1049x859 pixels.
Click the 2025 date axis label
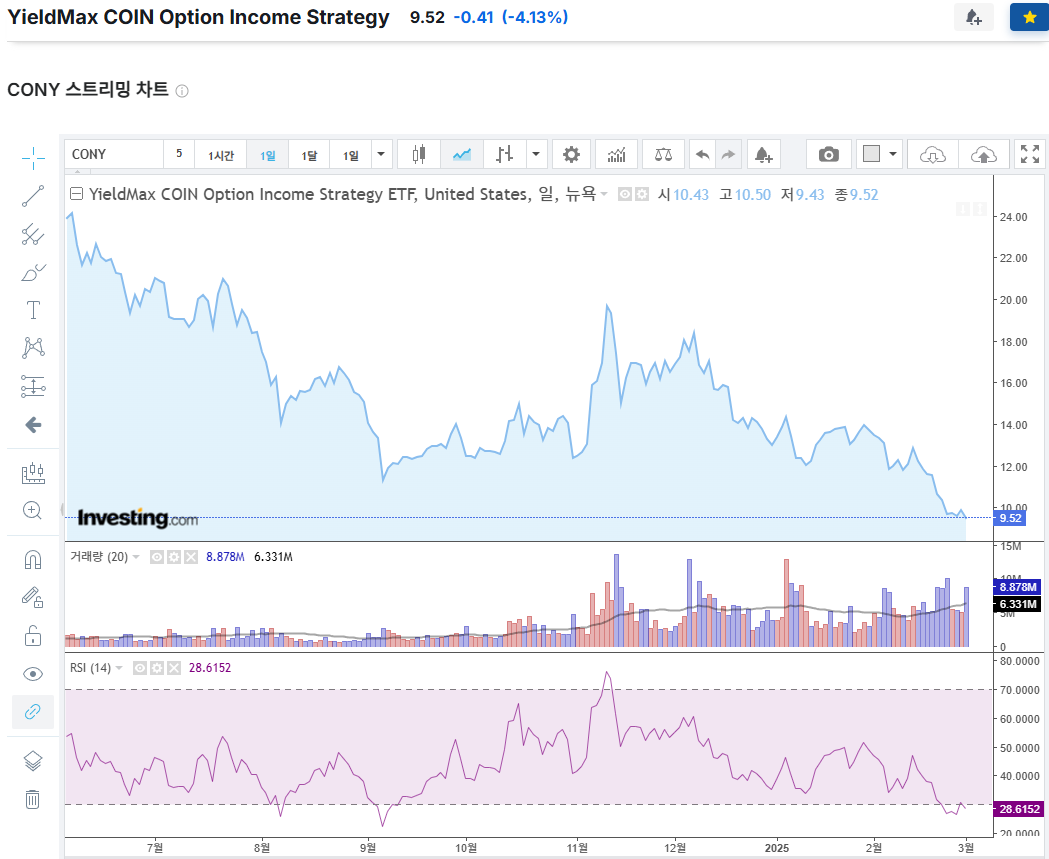[x=777, y=848]
